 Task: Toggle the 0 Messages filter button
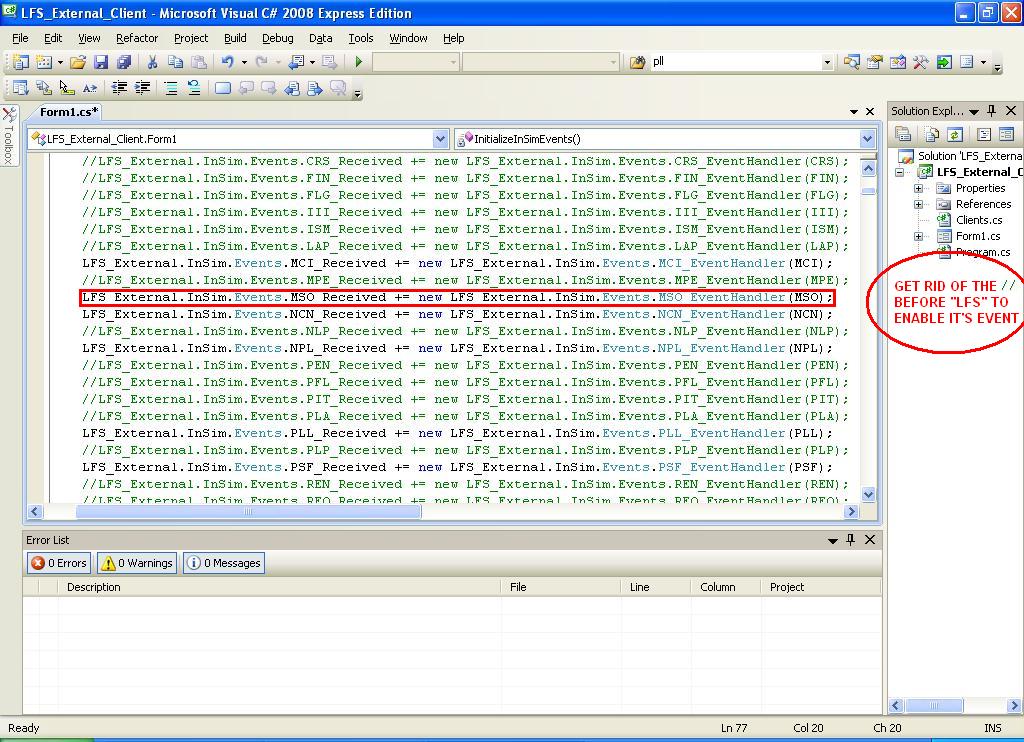(x=224, y=563)
